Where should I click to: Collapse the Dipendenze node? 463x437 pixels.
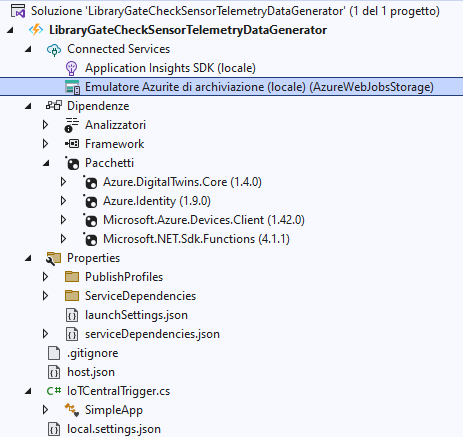pyautogui.click(x=28, y=106)
